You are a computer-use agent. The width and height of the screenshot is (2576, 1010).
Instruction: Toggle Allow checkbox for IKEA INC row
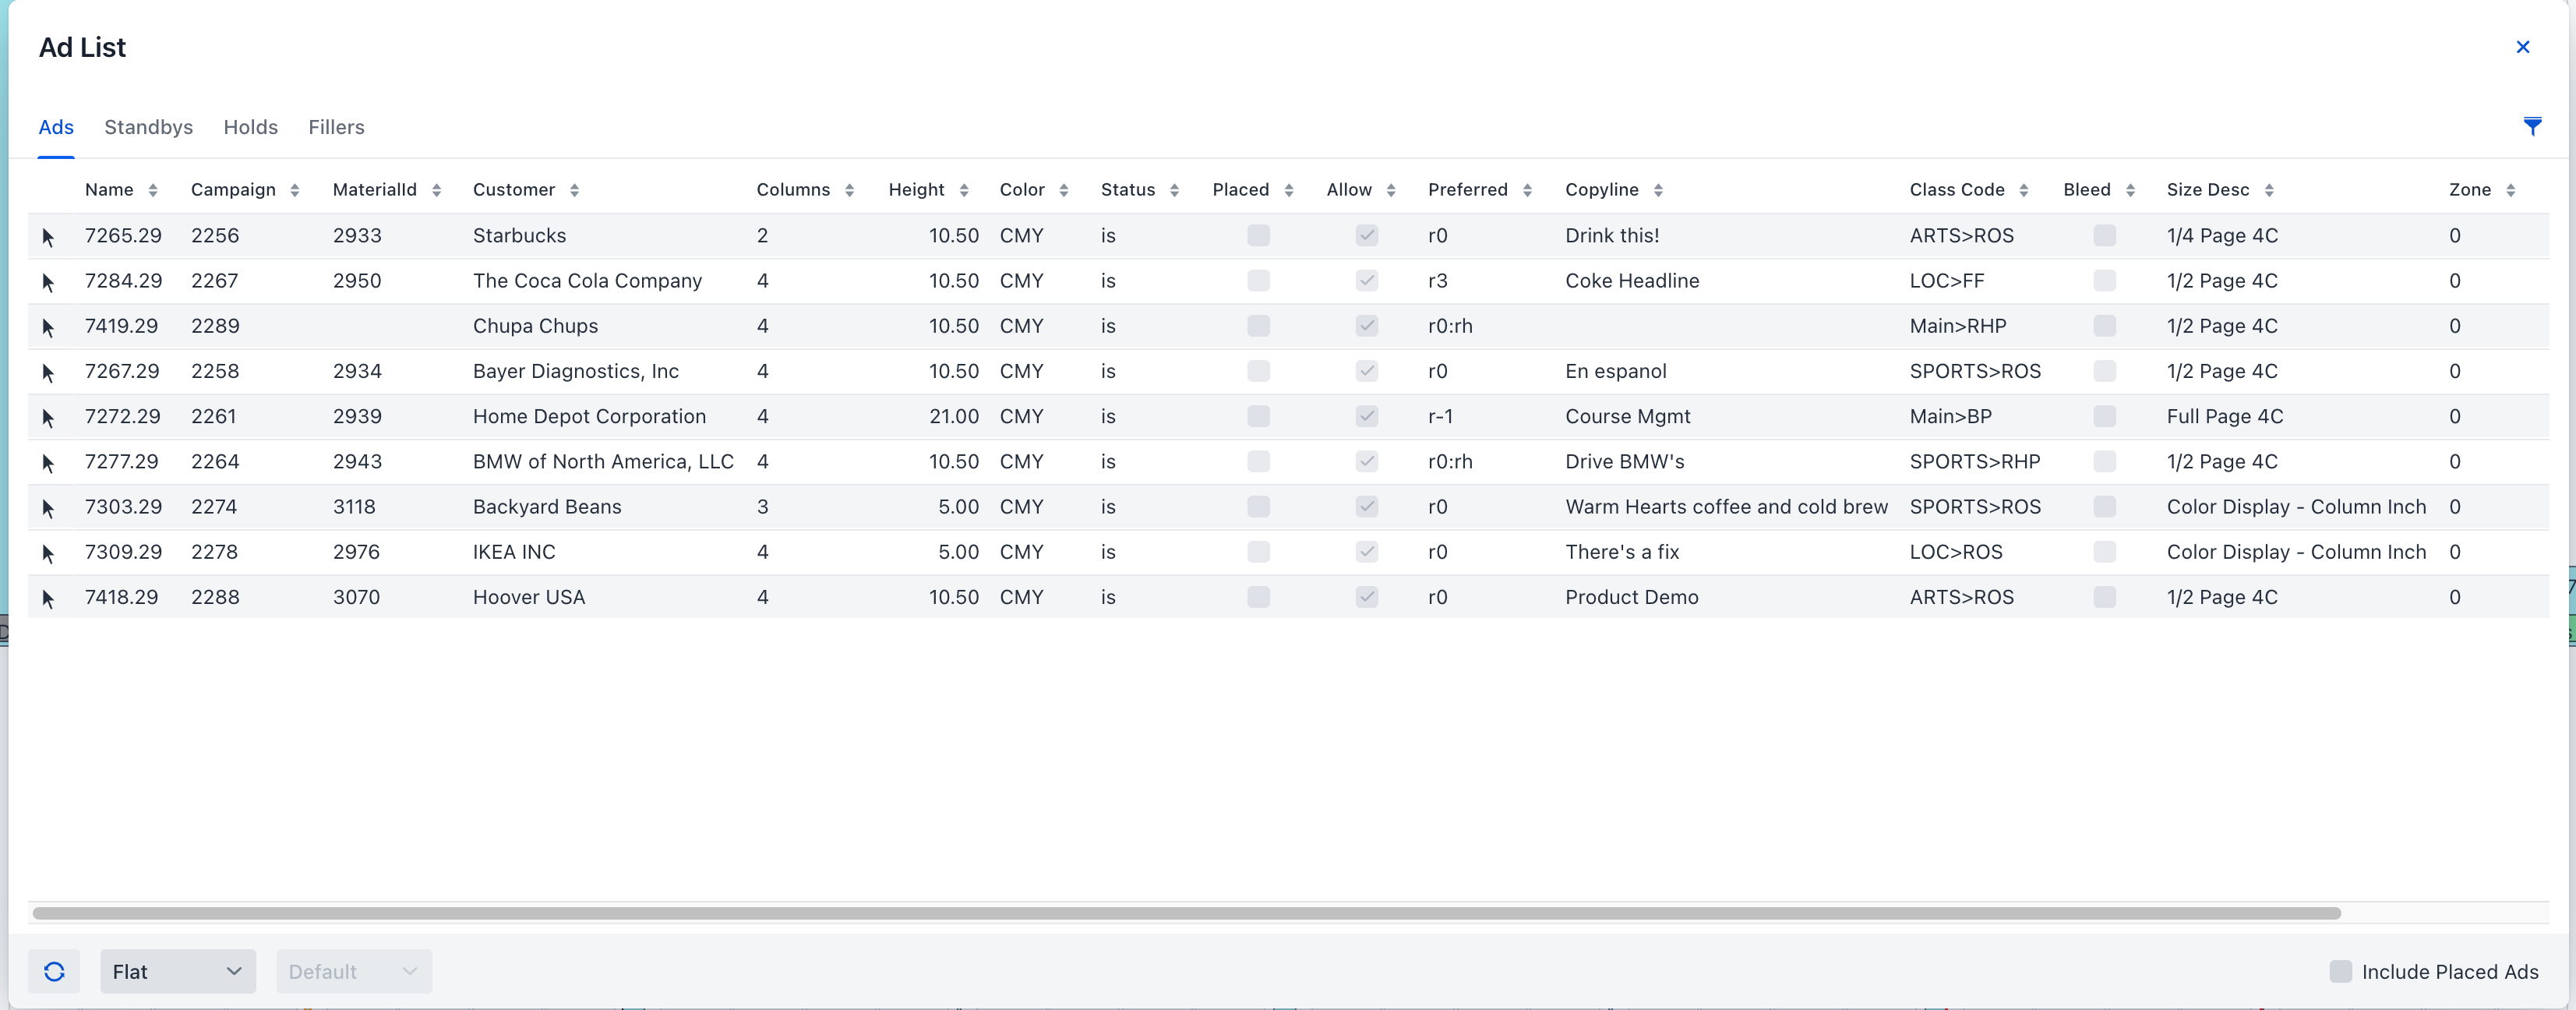(x=1366, y=552)
